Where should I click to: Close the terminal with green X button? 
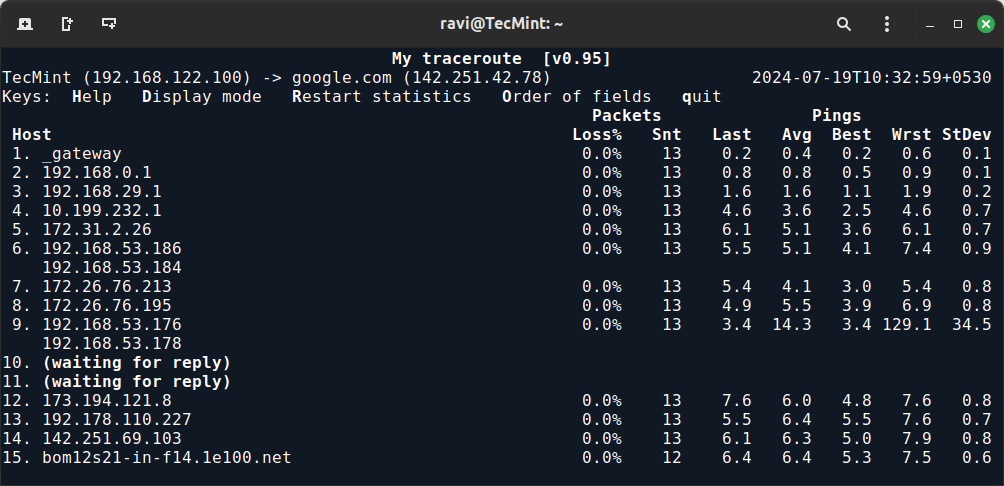[985, 24]
